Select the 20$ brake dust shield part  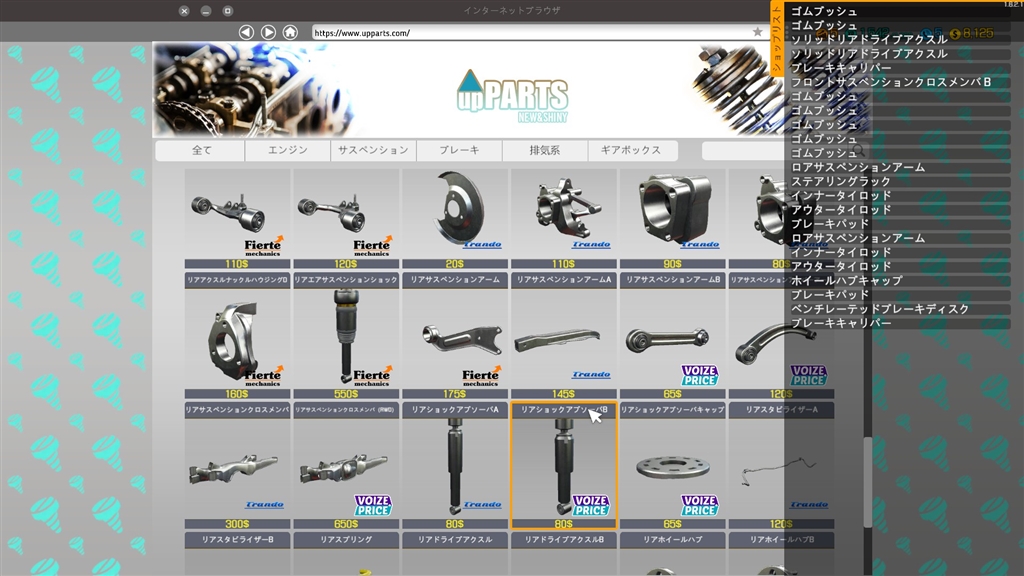[455, 219]
